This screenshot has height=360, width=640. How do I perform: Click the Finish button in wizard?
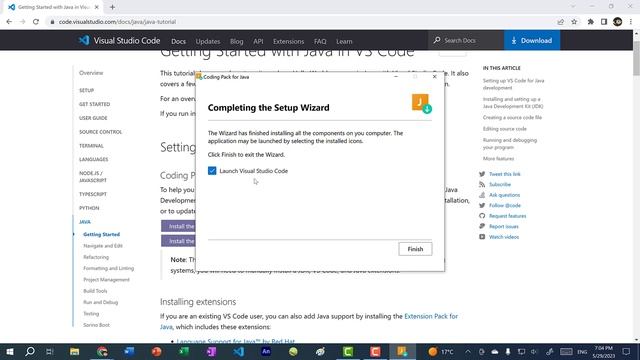click(415, 249)
